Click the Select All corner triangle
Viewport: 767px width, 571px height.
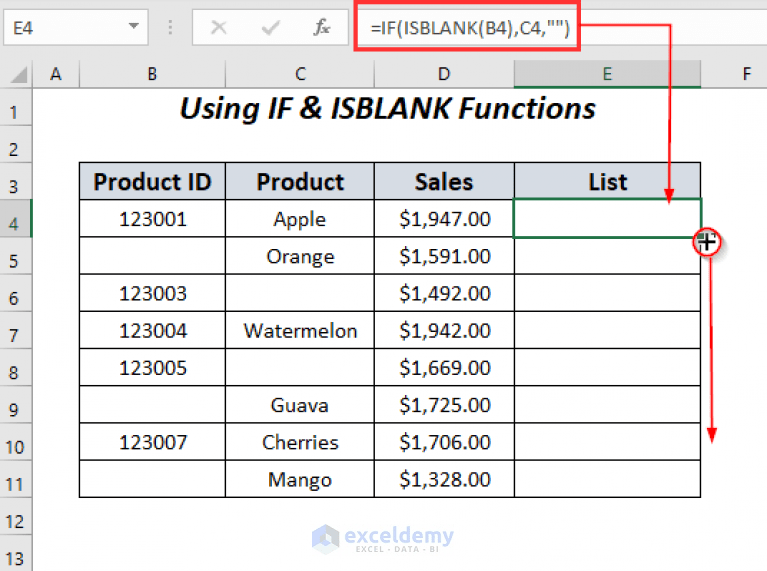coord(17,74)
